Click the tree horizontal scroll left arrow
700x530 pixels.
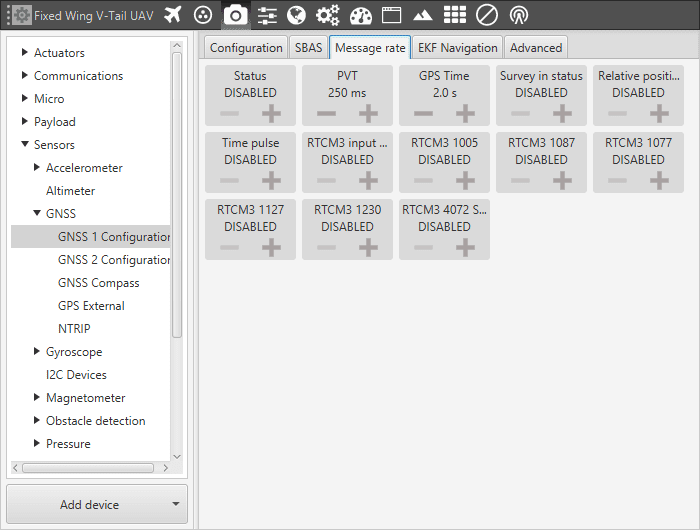(x=15, y=467)
